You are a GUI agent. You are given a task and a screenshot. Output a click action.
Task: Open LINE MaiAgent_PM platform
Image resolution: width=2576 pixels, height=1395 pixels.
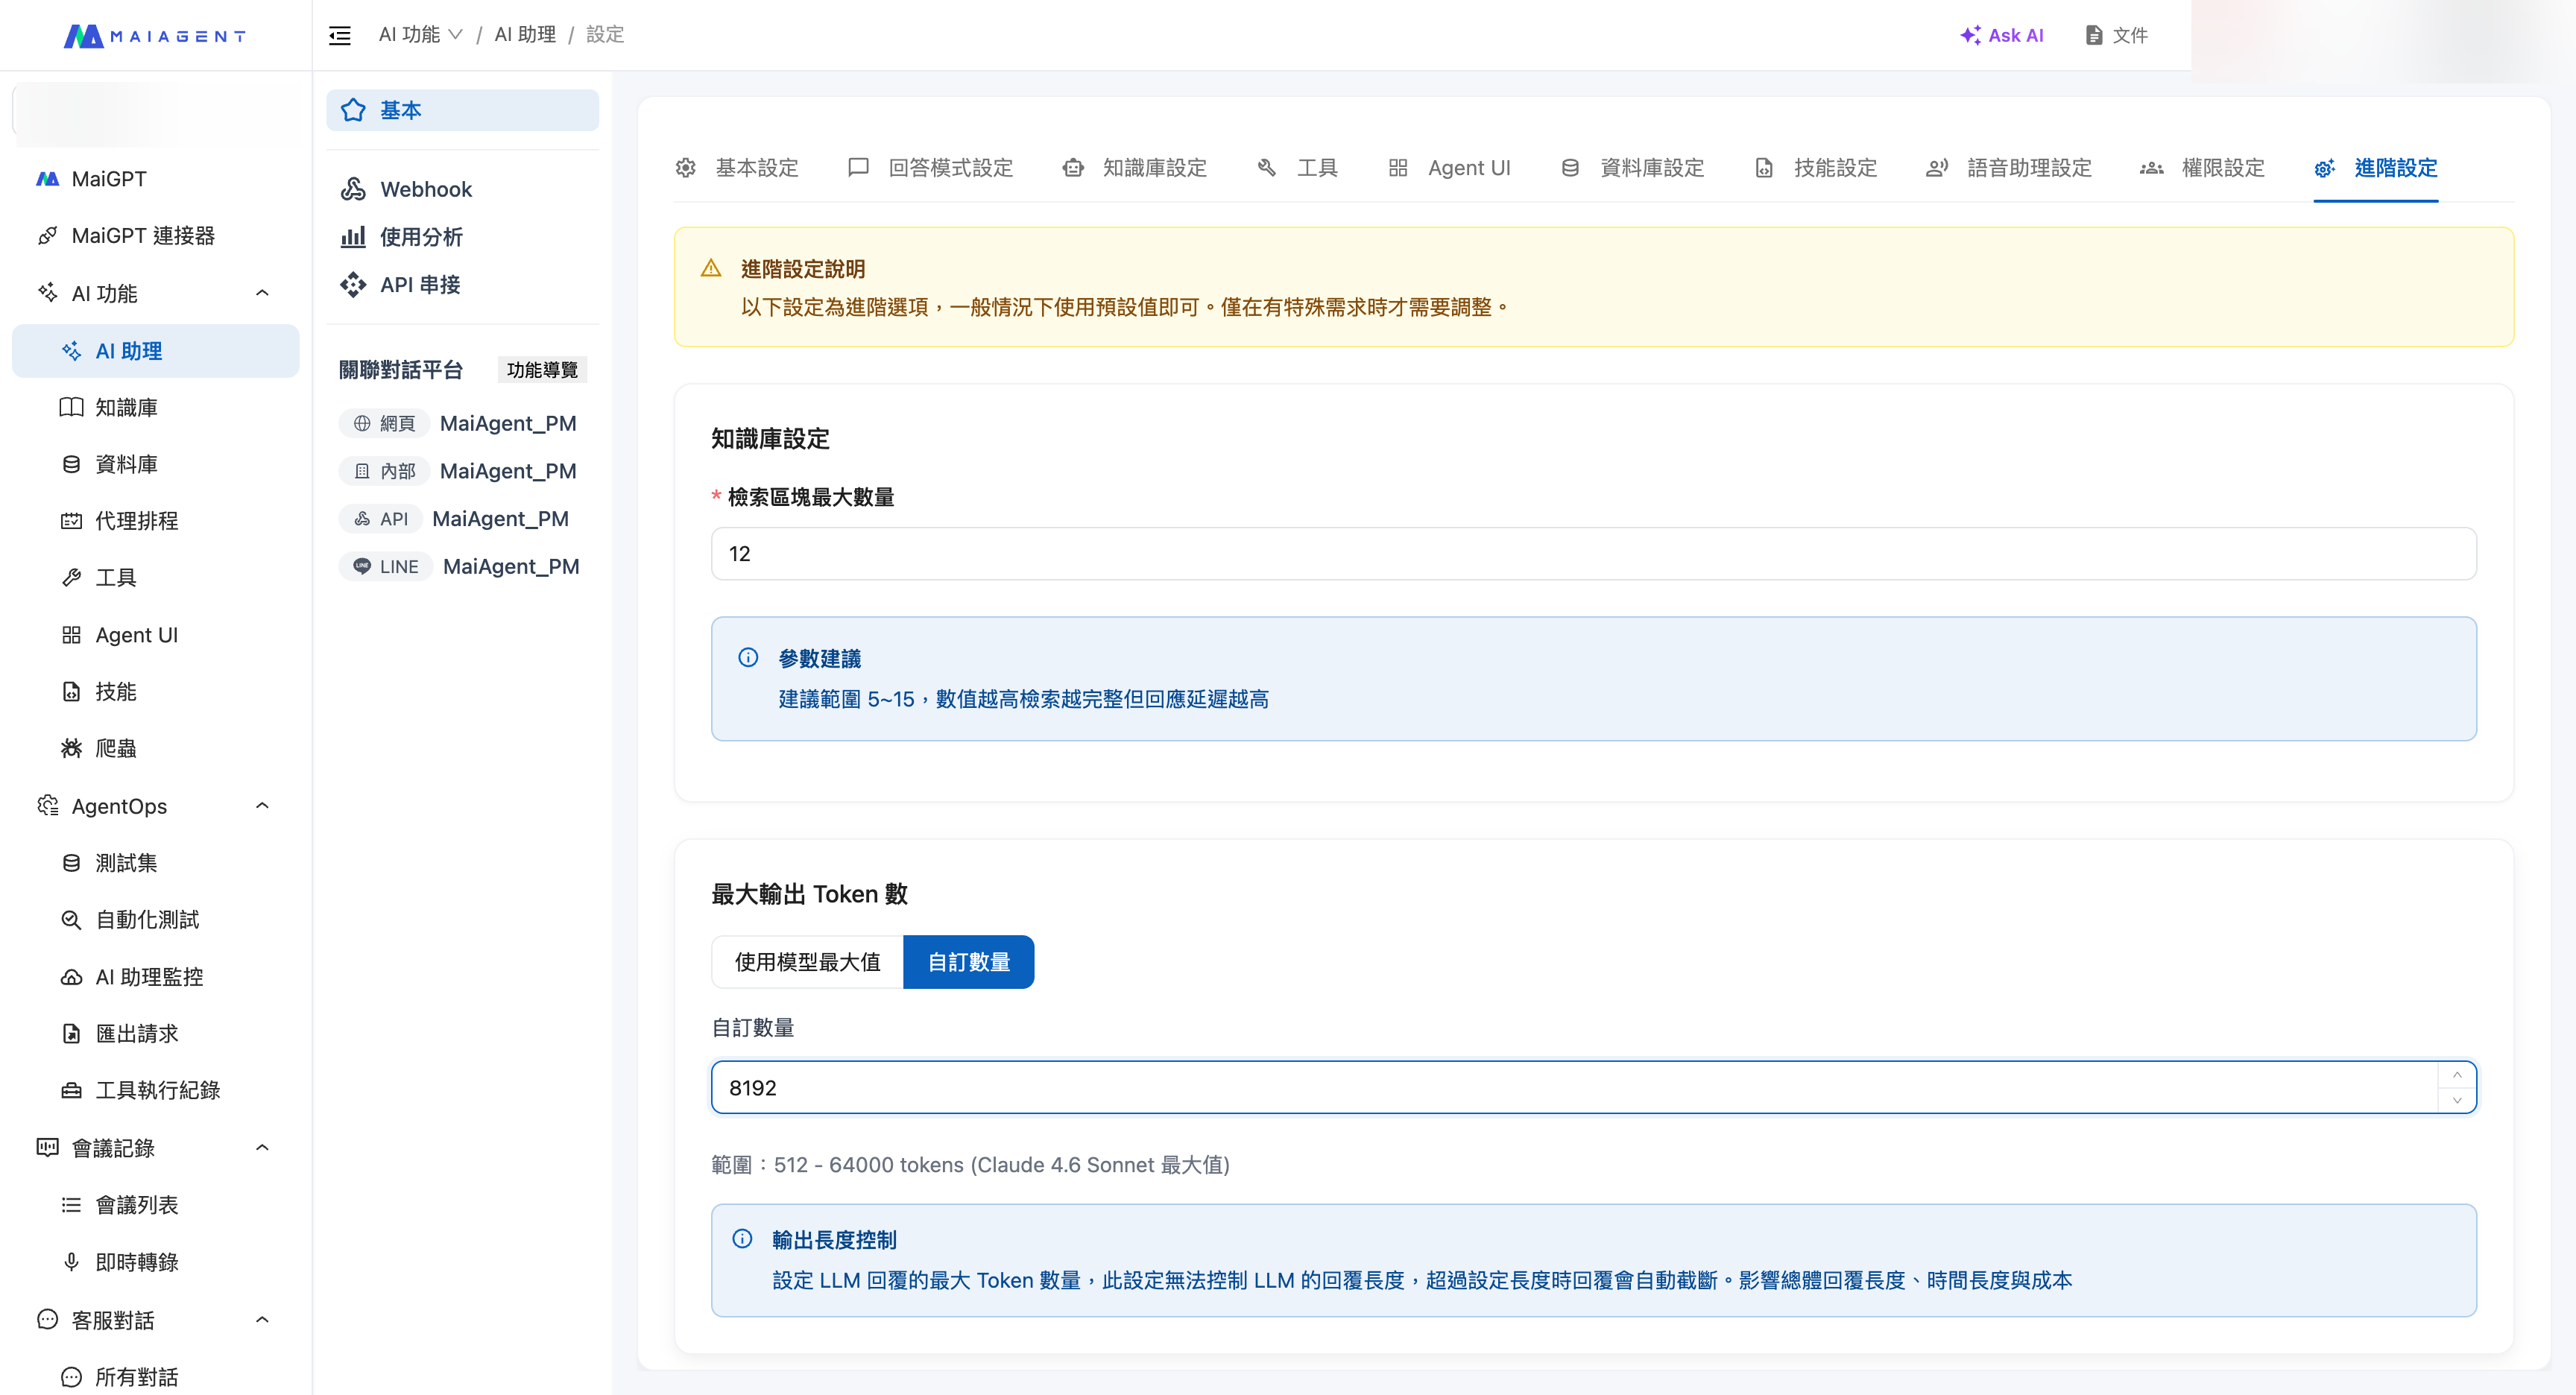coord(460,566)
